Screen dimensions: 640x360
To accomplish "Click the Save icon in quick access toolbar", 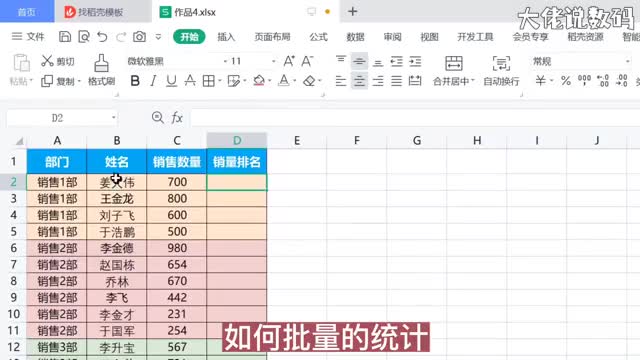I will [64, 37].
